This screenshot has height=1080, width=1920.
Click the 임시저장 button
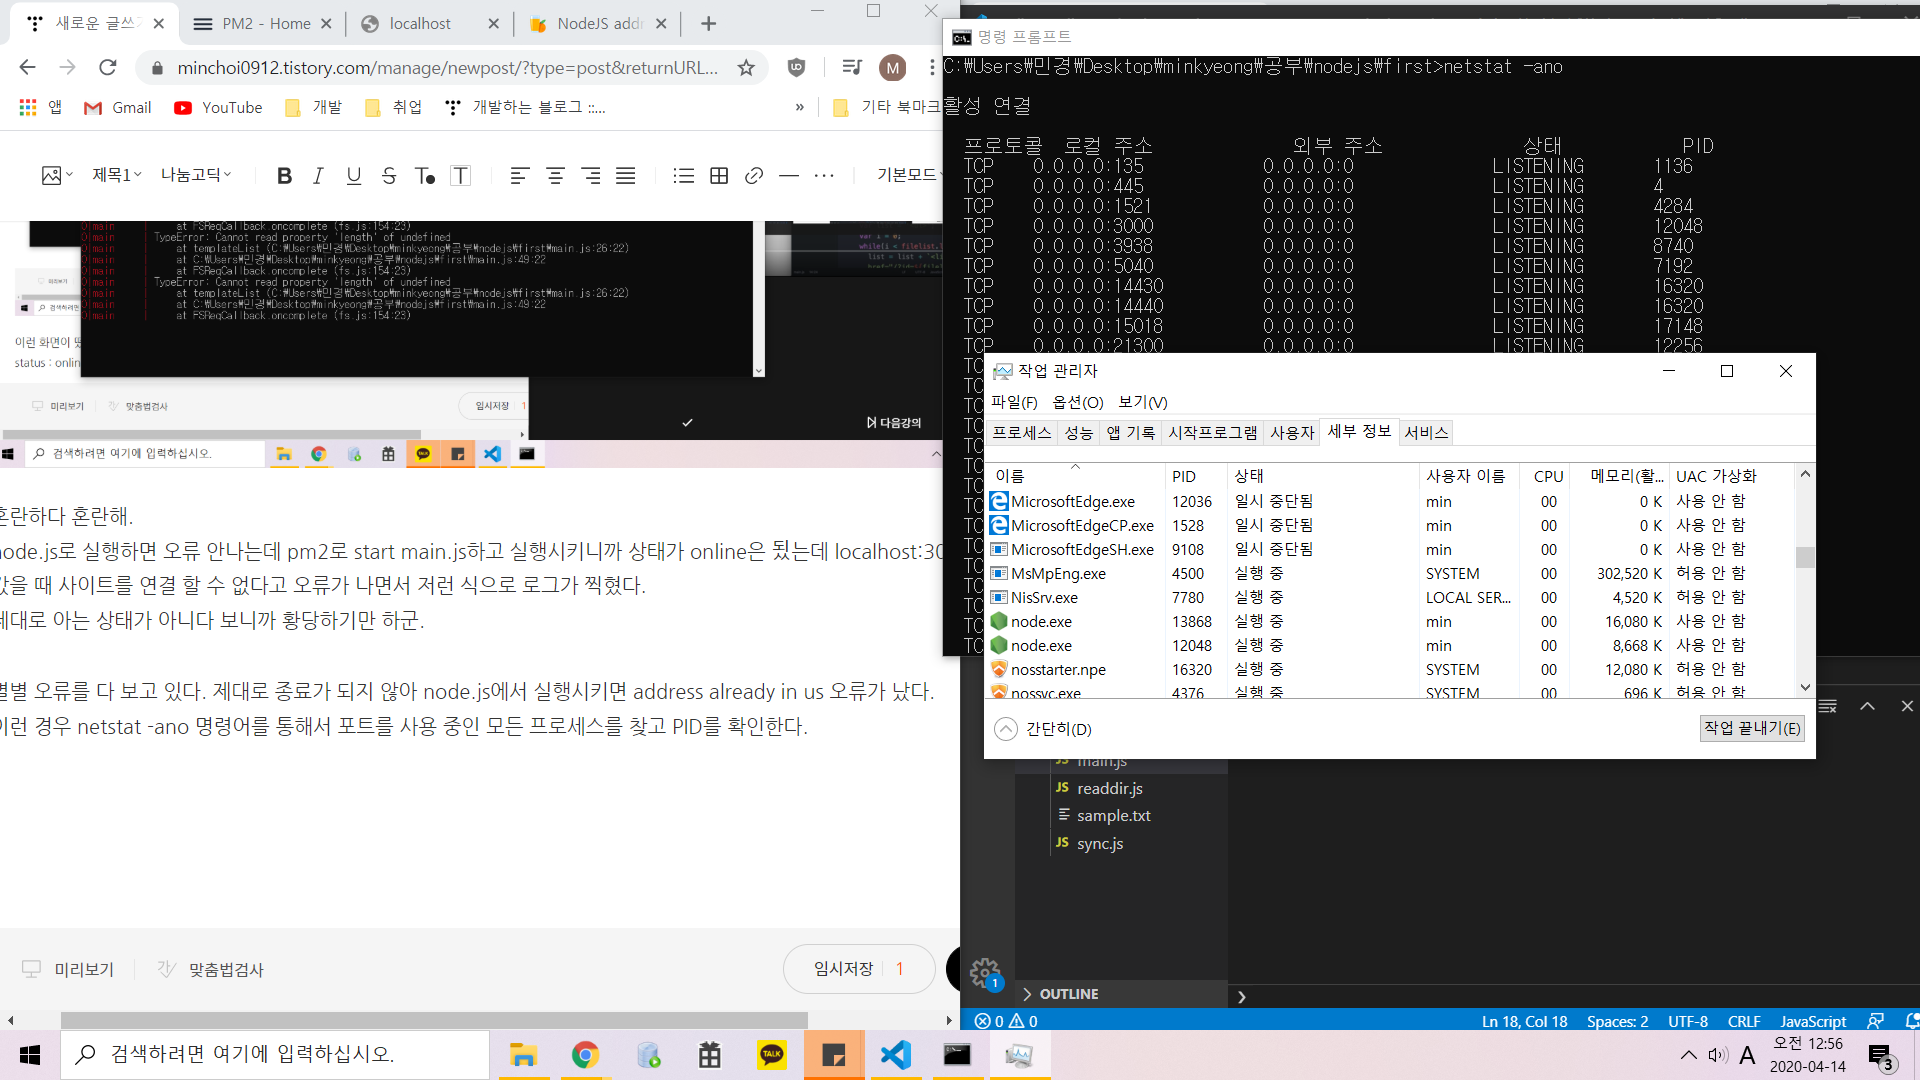coord(843,968)
